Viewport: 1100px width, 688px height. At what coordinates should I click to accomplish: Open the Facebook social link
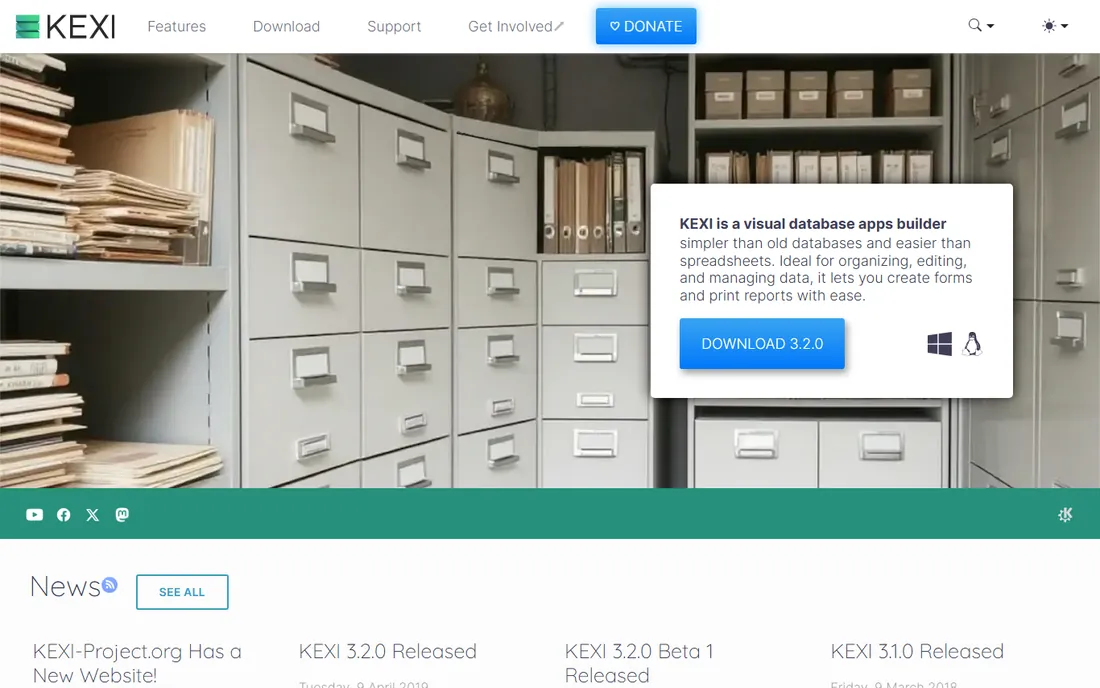(64, 515)
